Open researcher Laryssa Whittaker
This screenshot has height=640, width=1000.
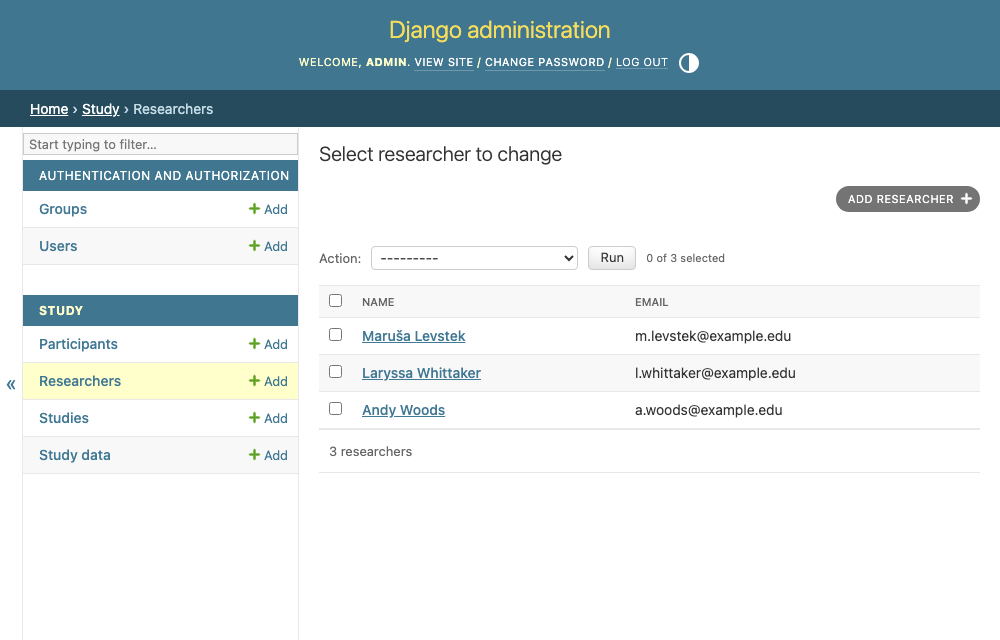(x=422, y=373)
